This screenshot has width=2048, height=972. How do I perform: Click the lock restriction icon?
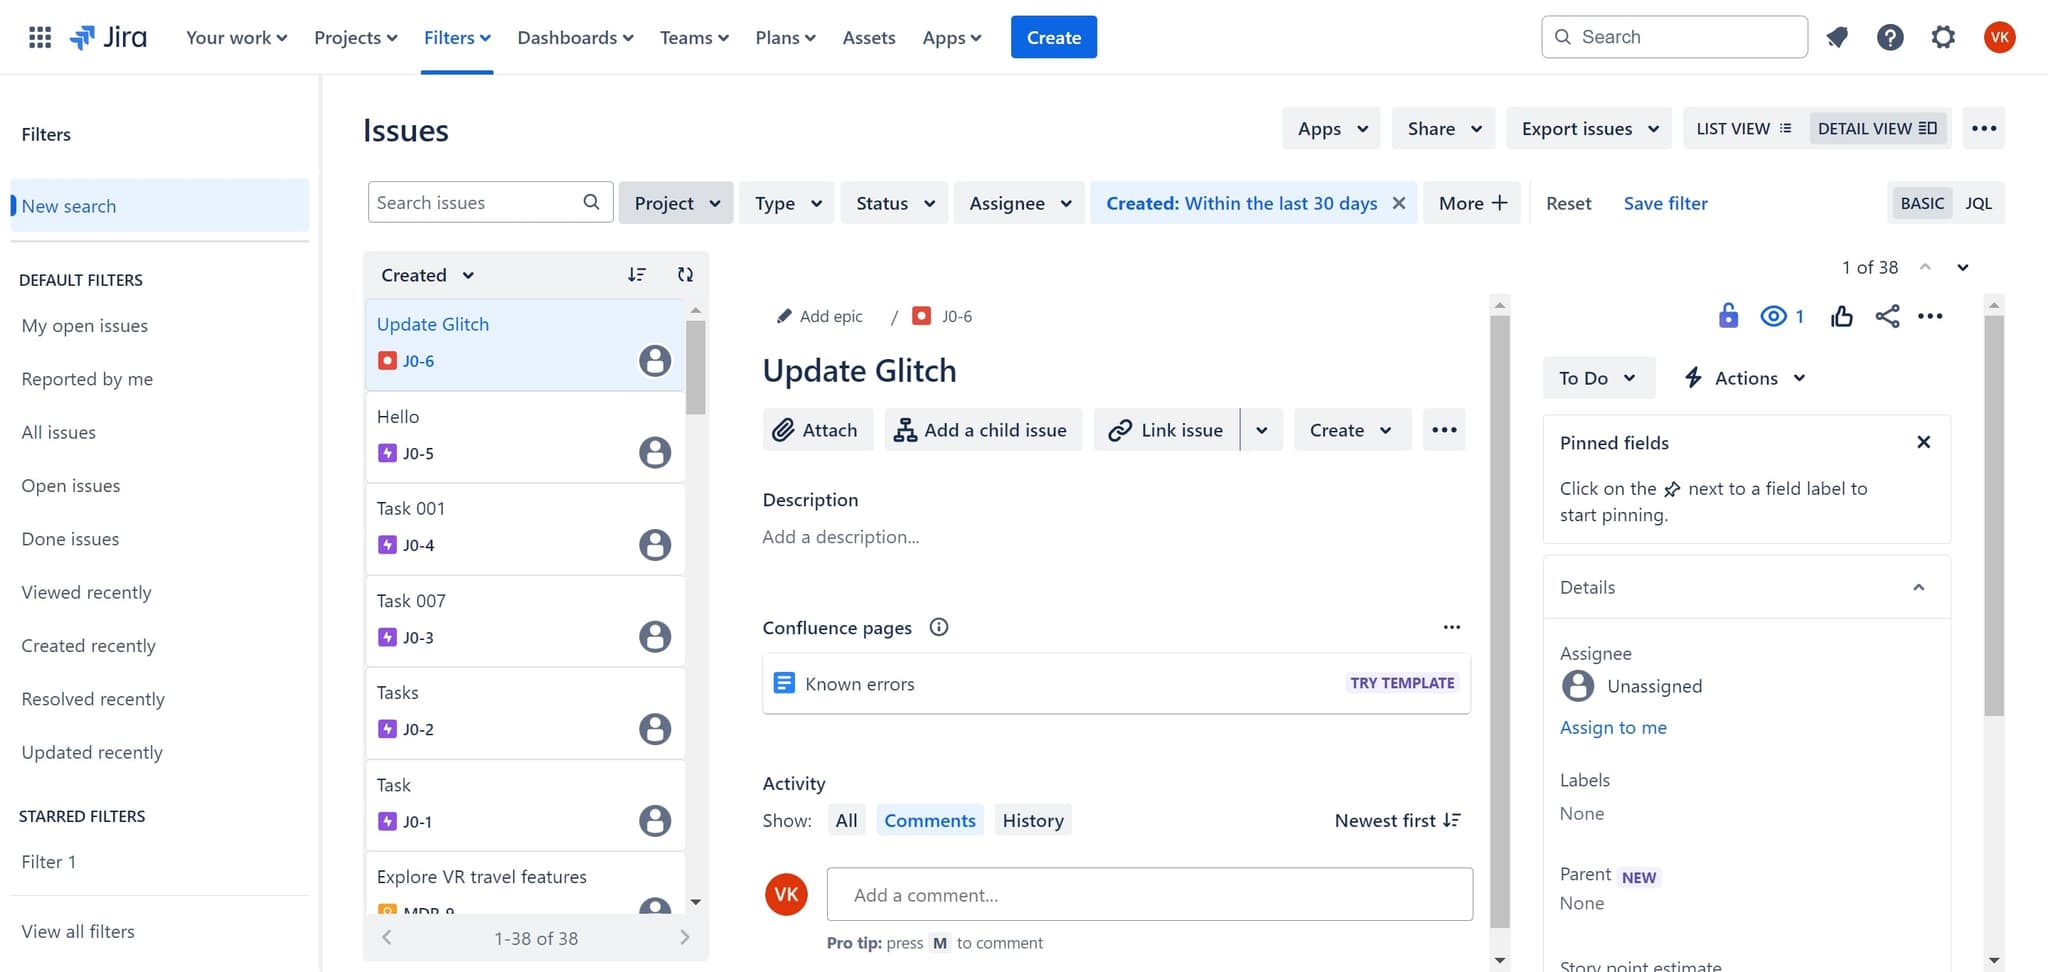click(1728, 317)
